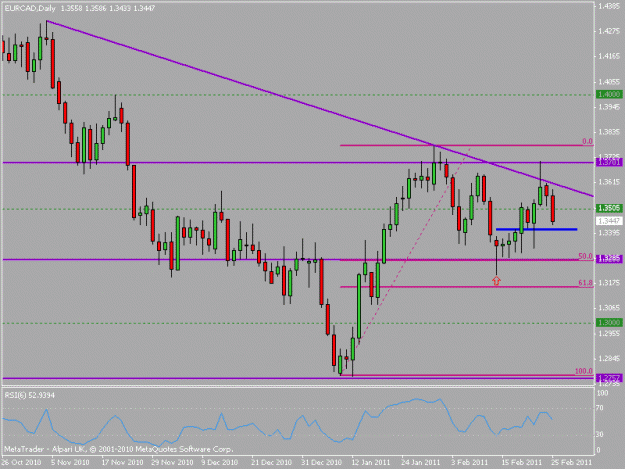Click the Fibonacci 61.8 level label
The height and width of the screenshot is (469, 625).
586,283
